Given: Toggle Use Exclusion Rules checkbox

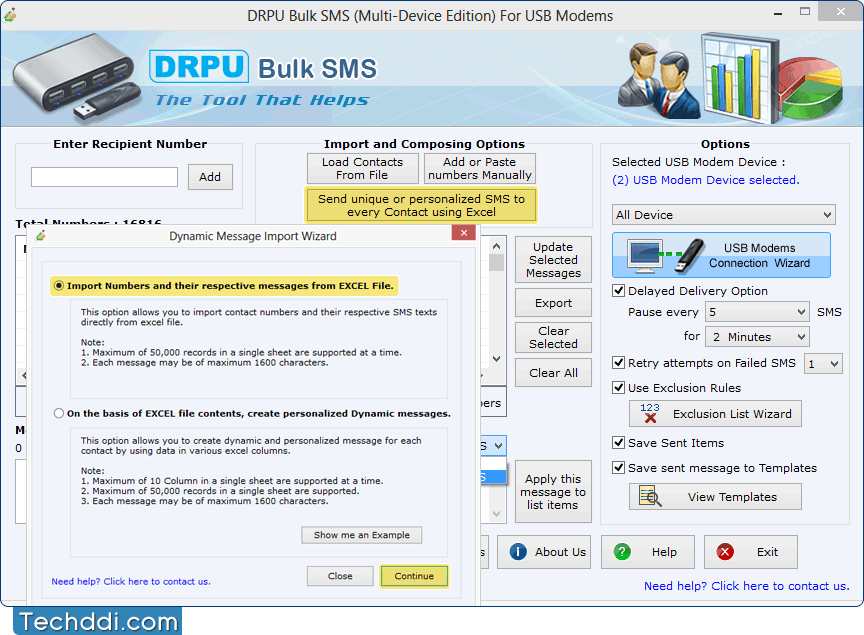Looking at the screenshot, I should (618, 388).
